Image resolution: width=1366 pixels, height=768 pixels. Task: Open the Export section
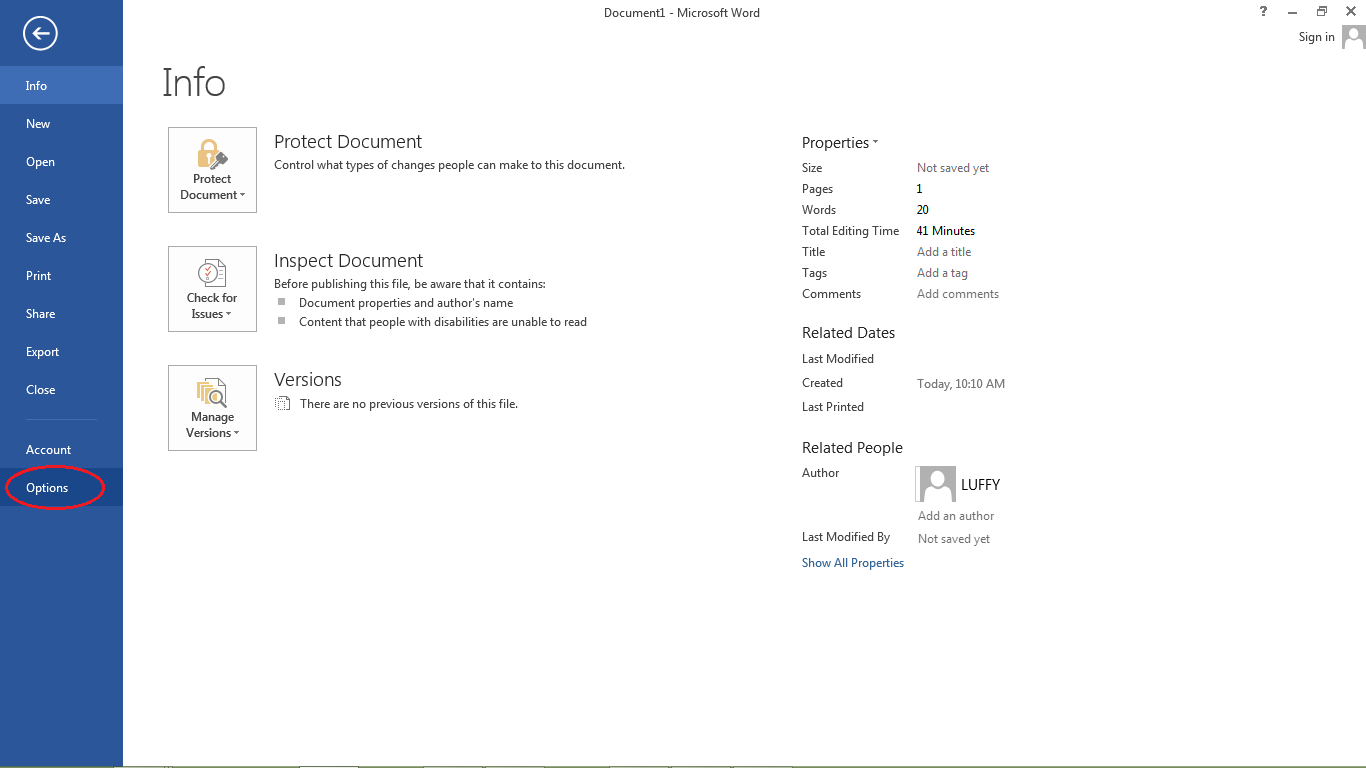[61, 351]
